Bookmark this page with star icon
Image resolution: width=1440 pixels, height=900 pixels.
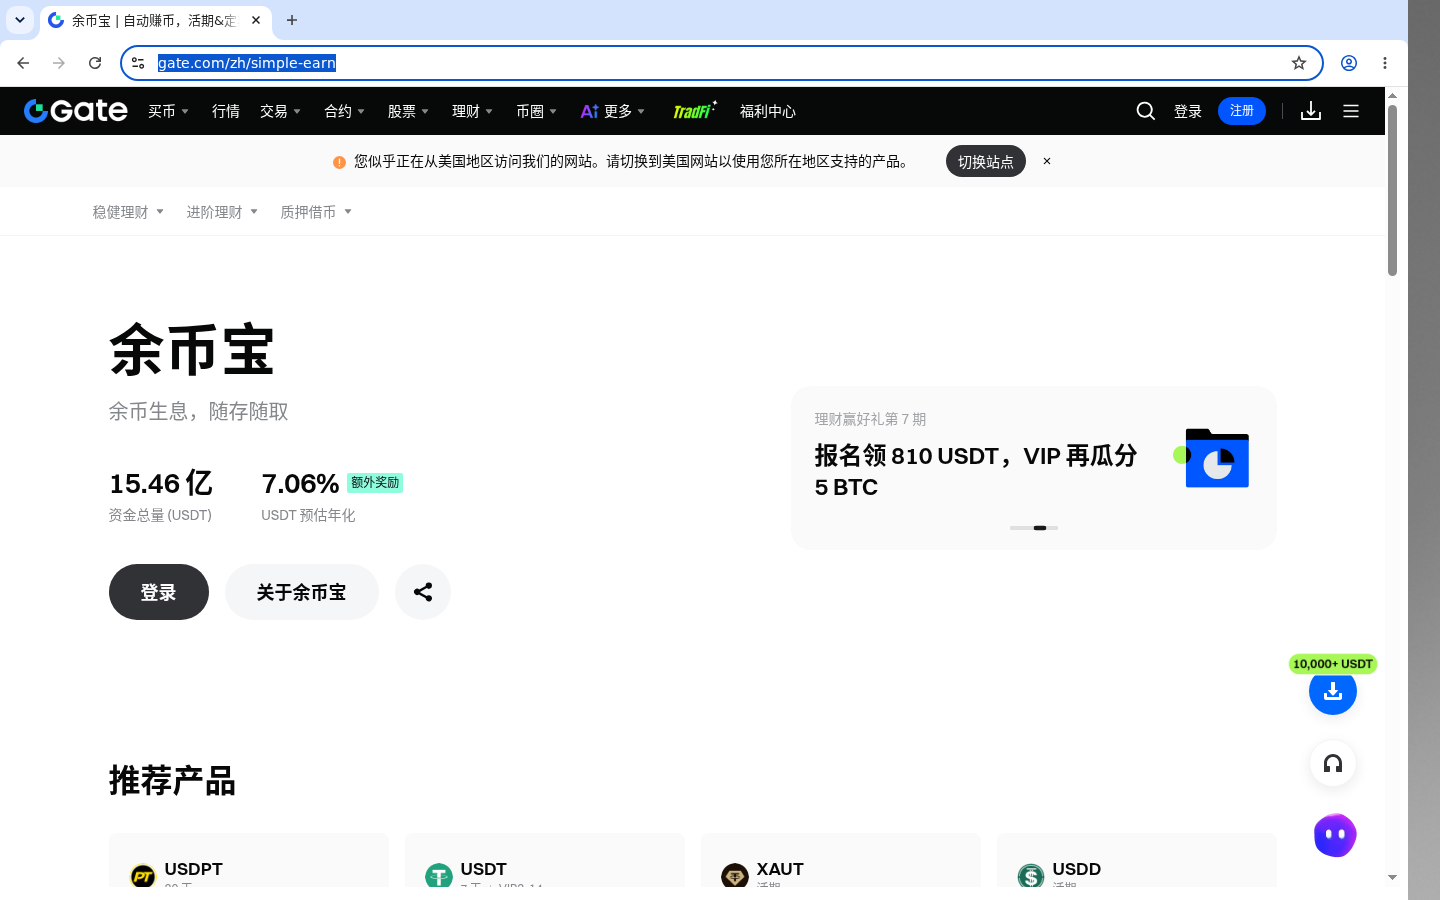1299,63
